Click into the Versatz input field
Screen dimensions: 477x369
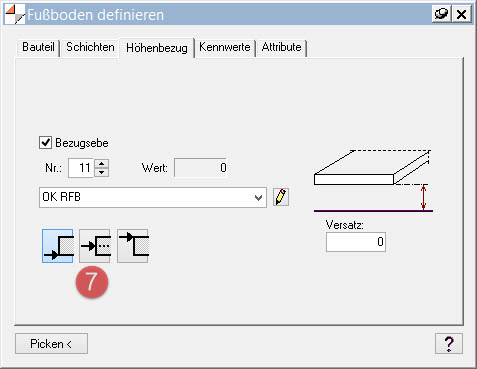(x=356, y=242)
